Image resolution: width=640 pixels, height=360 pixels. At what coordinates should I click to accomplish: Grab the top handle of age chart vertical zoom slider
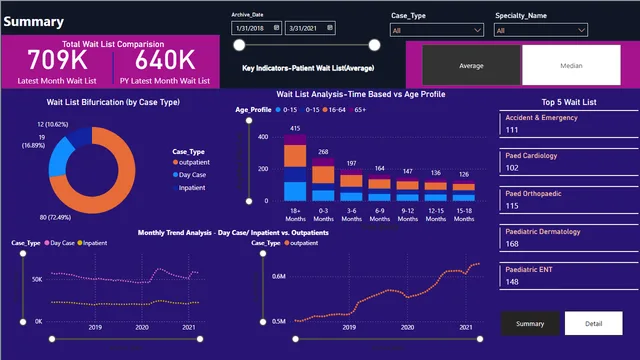(249, 120)
